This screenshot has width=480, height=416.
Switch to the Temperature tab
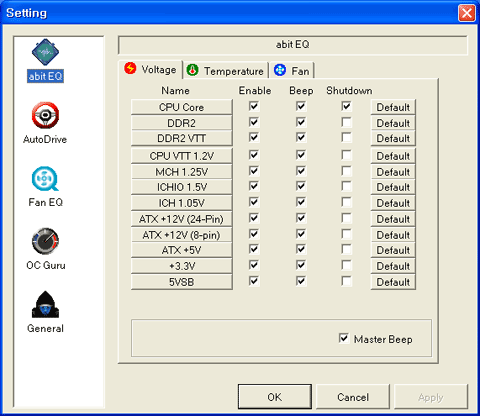pyautogui.click(x=226, y=70)
